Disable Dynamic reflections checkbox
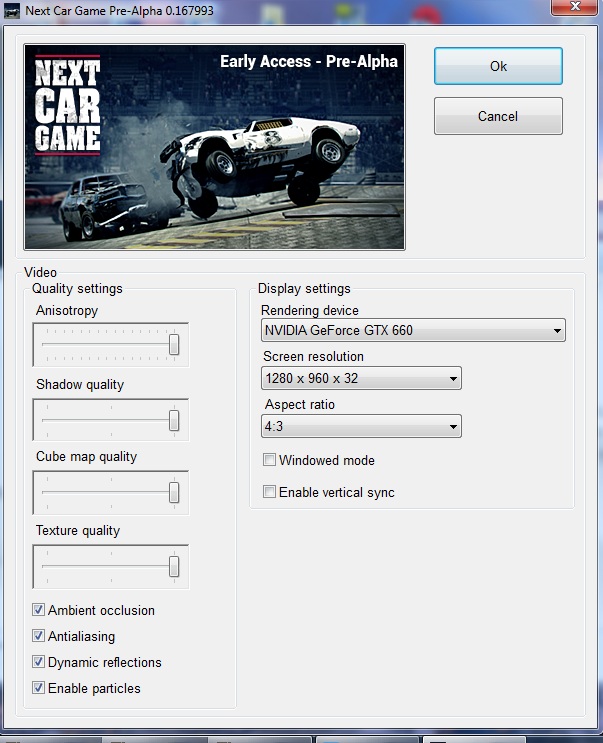The height and width of the screenshot is (743, 603). 38,662
